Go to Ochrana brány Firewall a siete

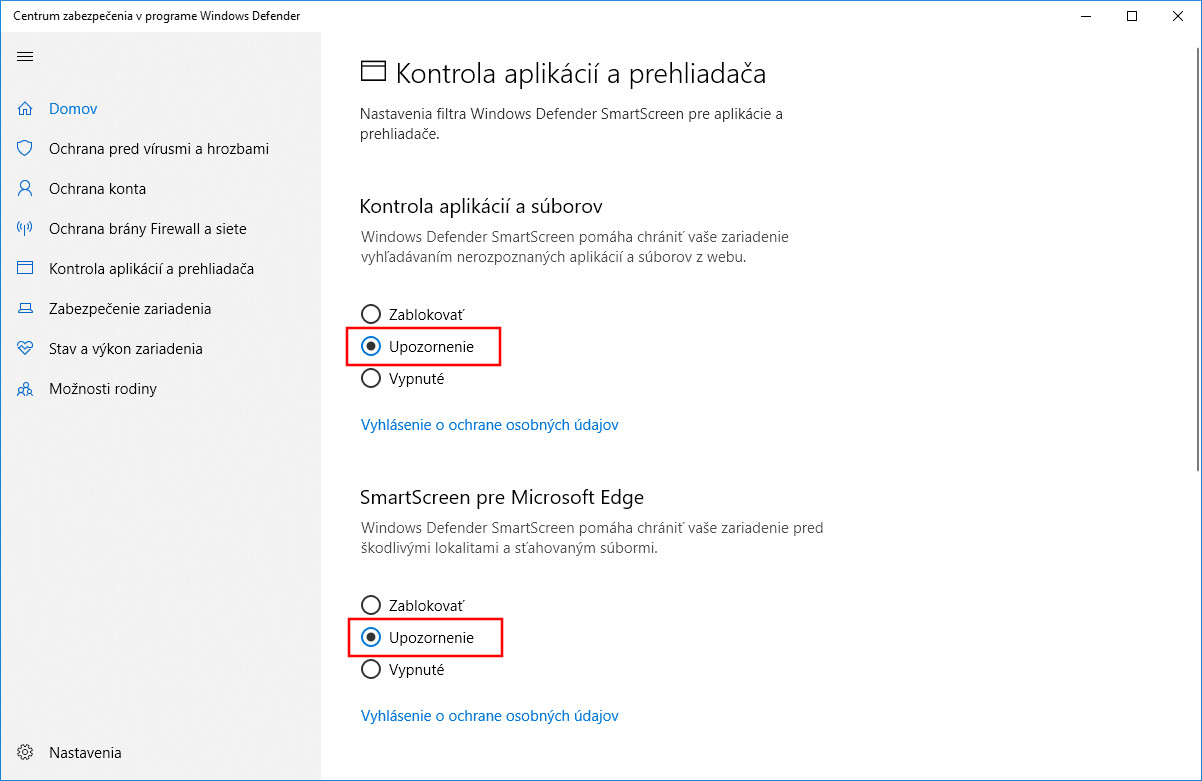[x=147, y=229]
